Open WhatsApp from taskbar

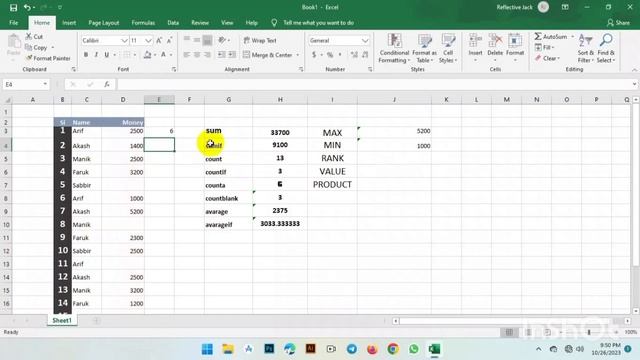[x=413, y=349]
